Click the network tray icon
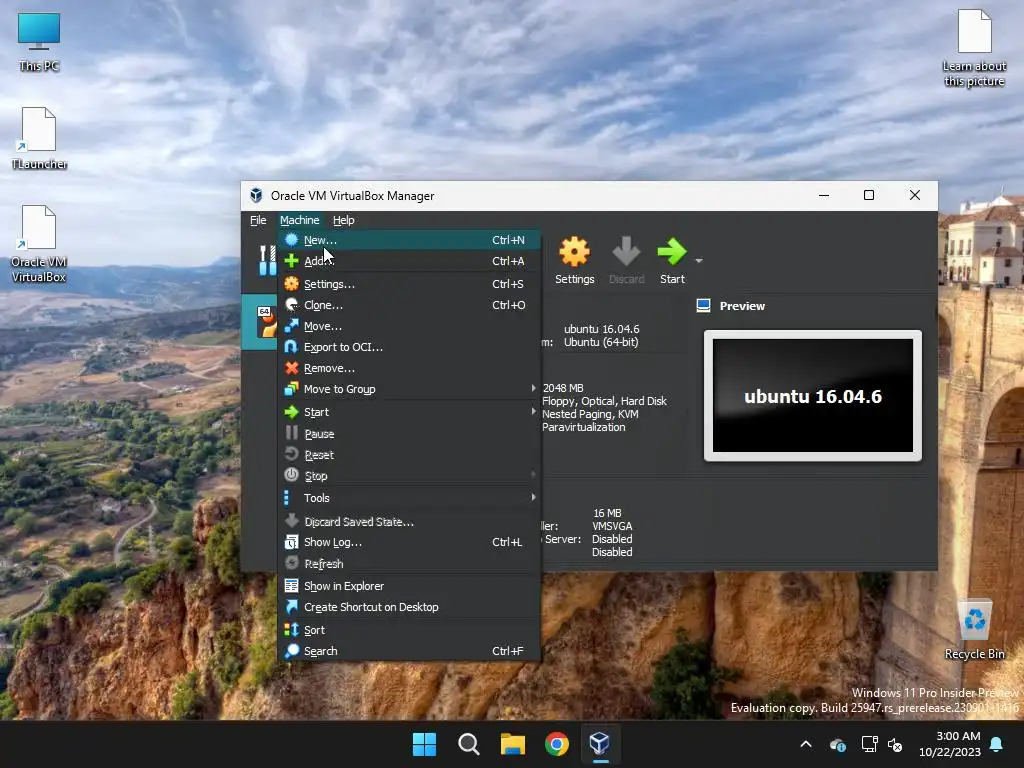 (x=869, y=744)
